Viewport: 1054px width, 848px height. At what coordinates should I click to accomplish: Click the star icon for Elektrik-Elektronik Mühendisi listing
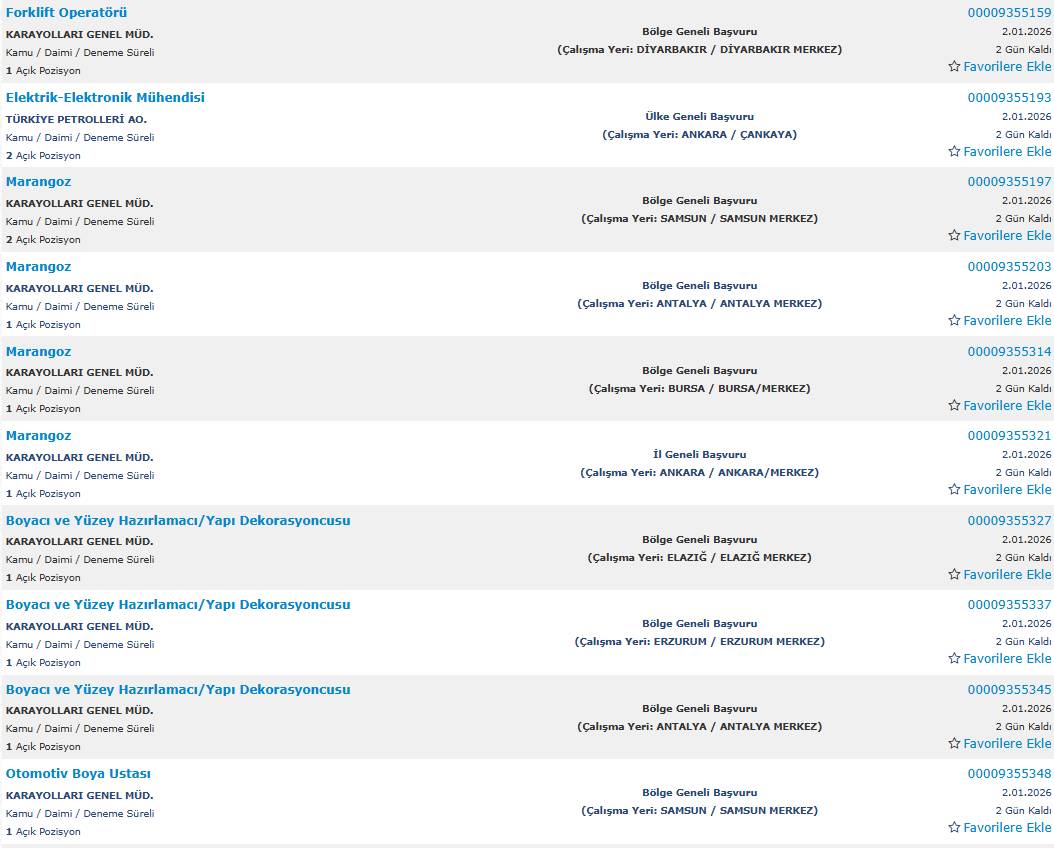pyautogui.click(x=954, y=152)
